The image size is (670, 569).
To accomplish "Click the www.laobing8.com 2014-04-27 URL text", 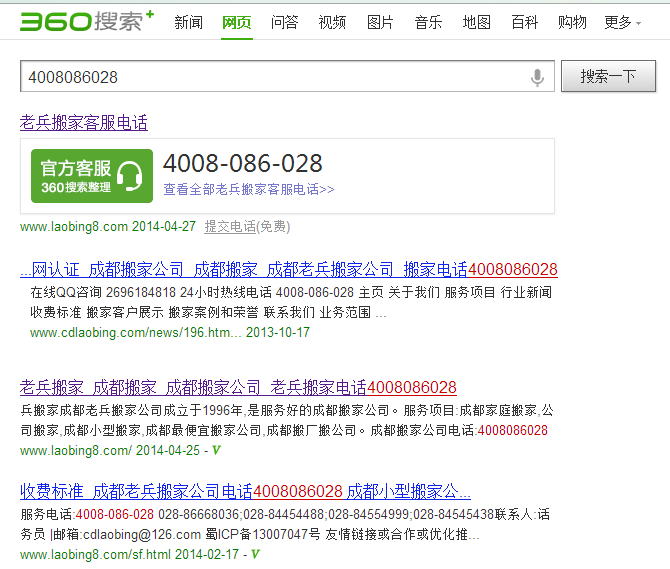I will tap(108, 226).
